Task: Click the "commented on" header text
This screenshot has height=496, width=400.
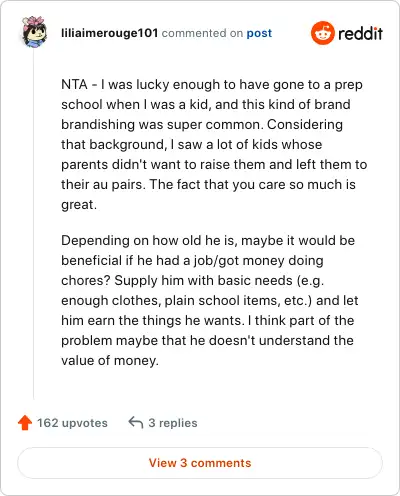Action: click(202, 33)
